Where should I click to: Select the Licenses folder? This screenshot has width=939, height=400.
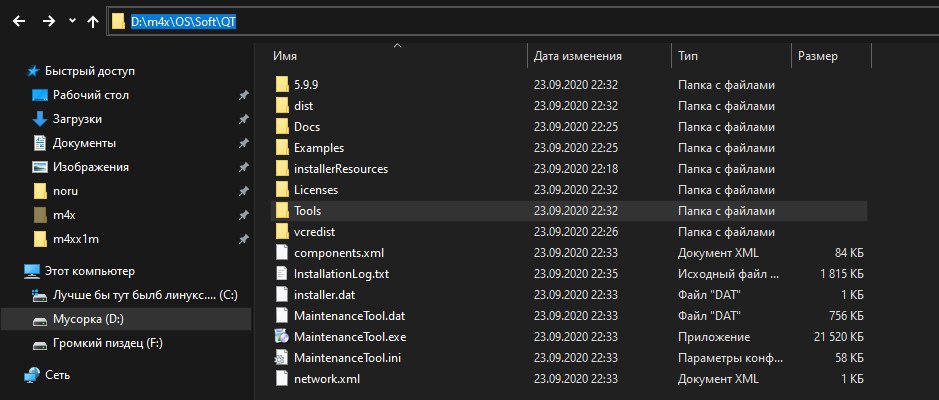[316, 190]
